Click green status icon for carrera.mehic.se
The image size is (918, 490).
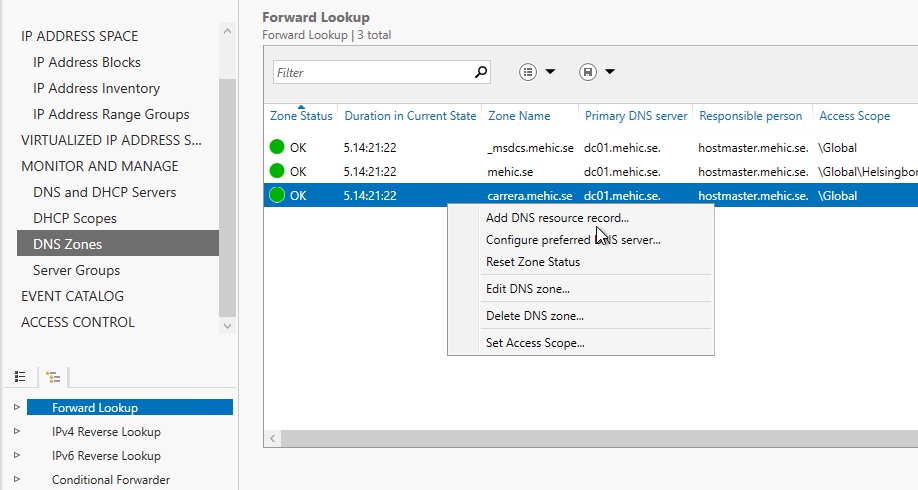(277, 196)
